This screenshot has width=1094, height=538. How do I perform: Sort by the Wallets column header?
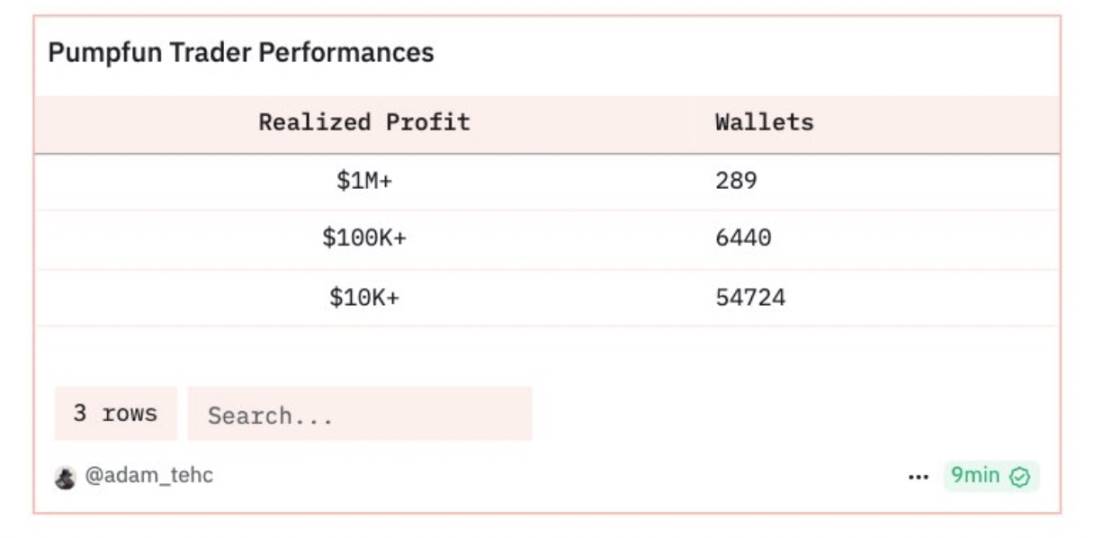point(764,123)
